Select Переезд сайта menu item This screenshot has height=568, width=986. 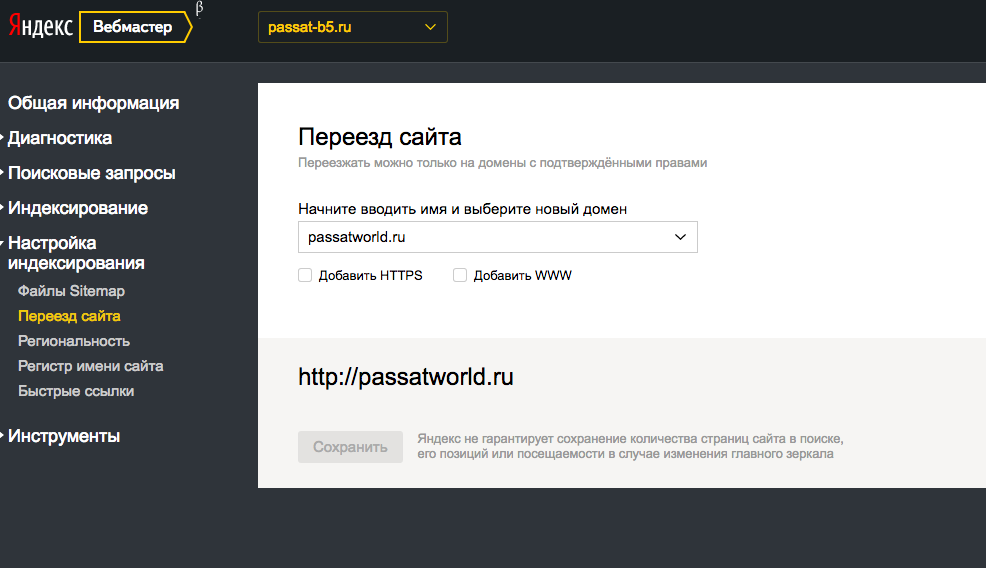pos(69,316)
